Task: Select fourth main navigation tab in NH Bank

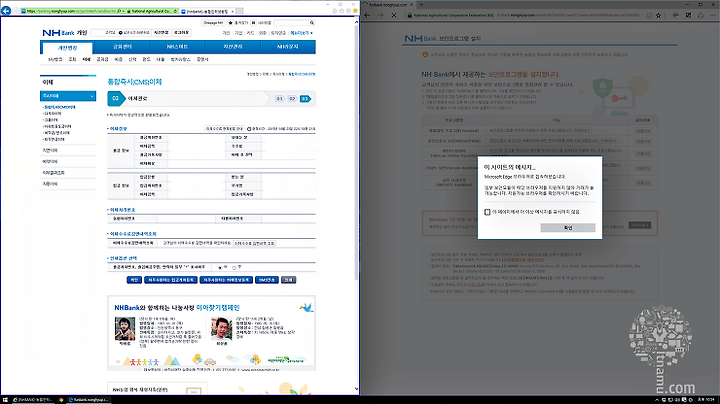Action: [232, 47]
